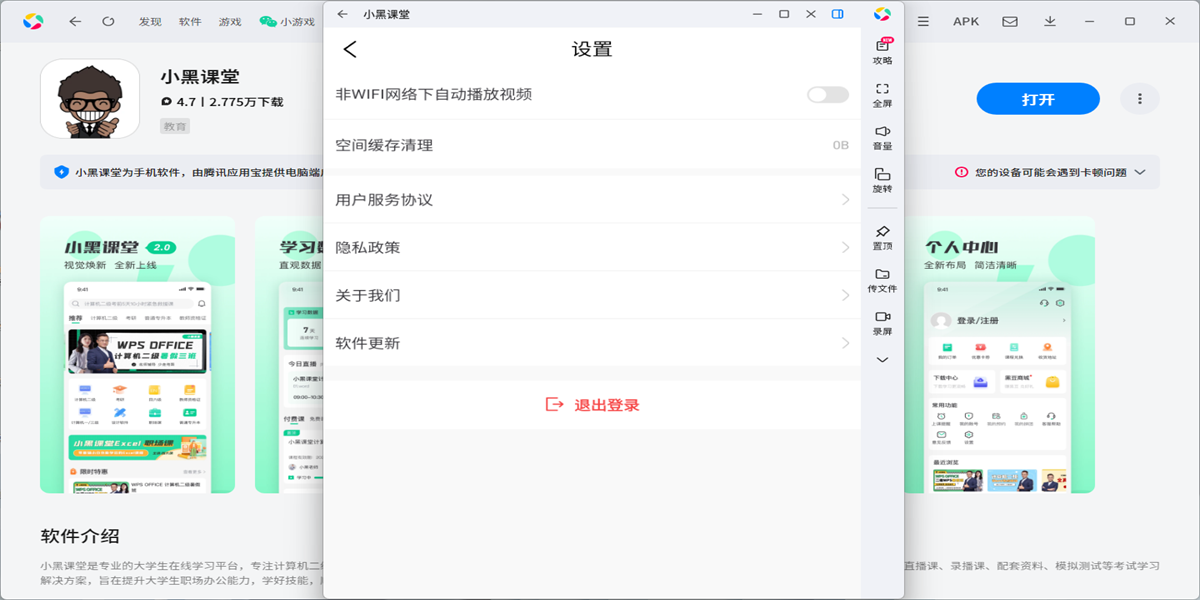The image size is (1200, 600).
Task: Click 0B cache size value
Action: point(841,145)
